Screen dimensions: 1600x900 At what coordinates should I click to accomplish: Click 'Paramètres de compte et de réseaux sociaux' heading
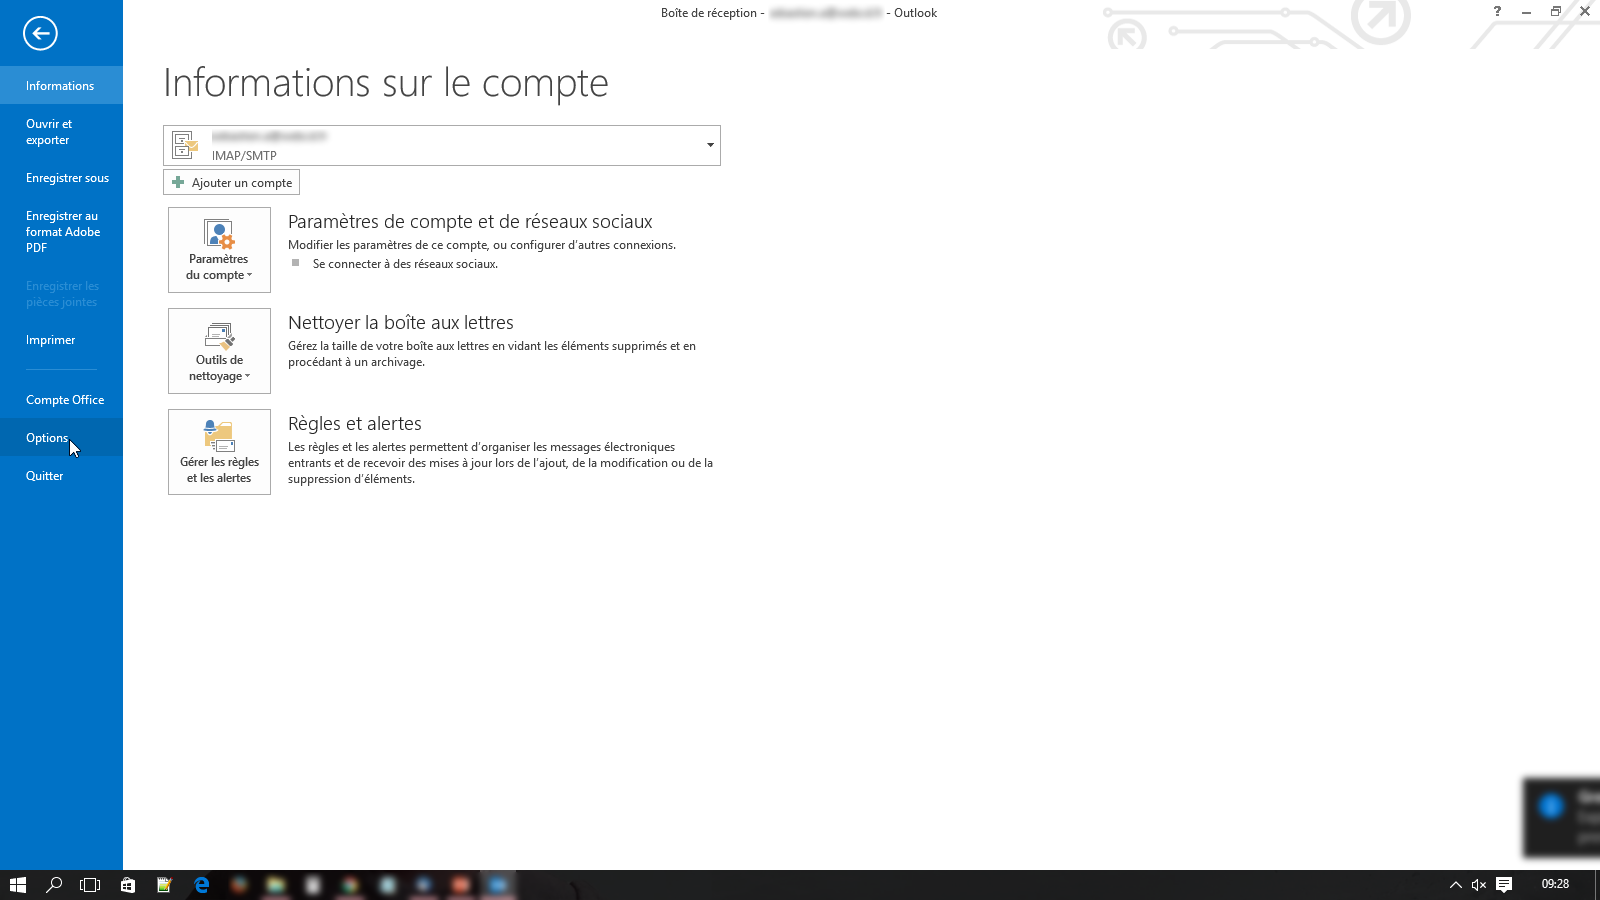(x=470, y=222)
